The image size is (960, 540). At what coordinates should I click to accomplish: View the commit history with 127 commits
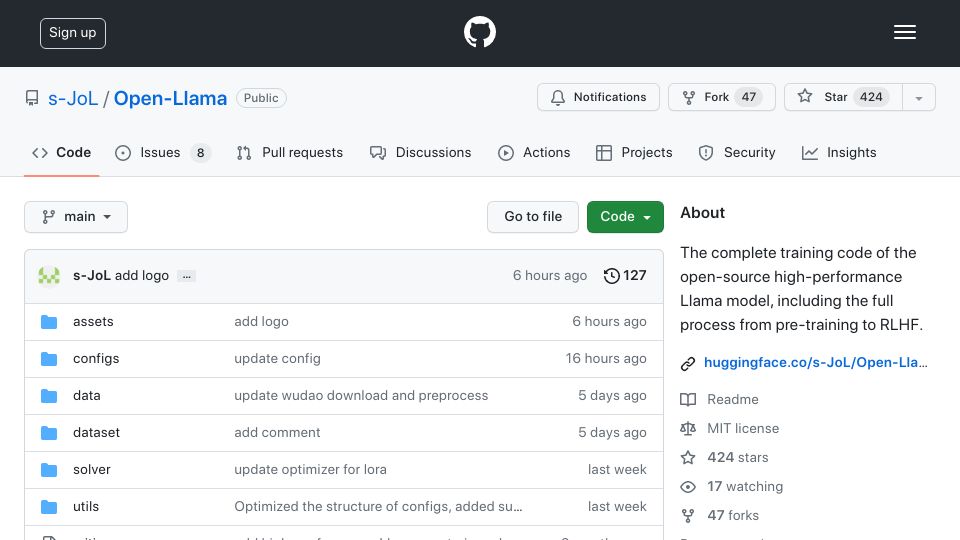624,276
